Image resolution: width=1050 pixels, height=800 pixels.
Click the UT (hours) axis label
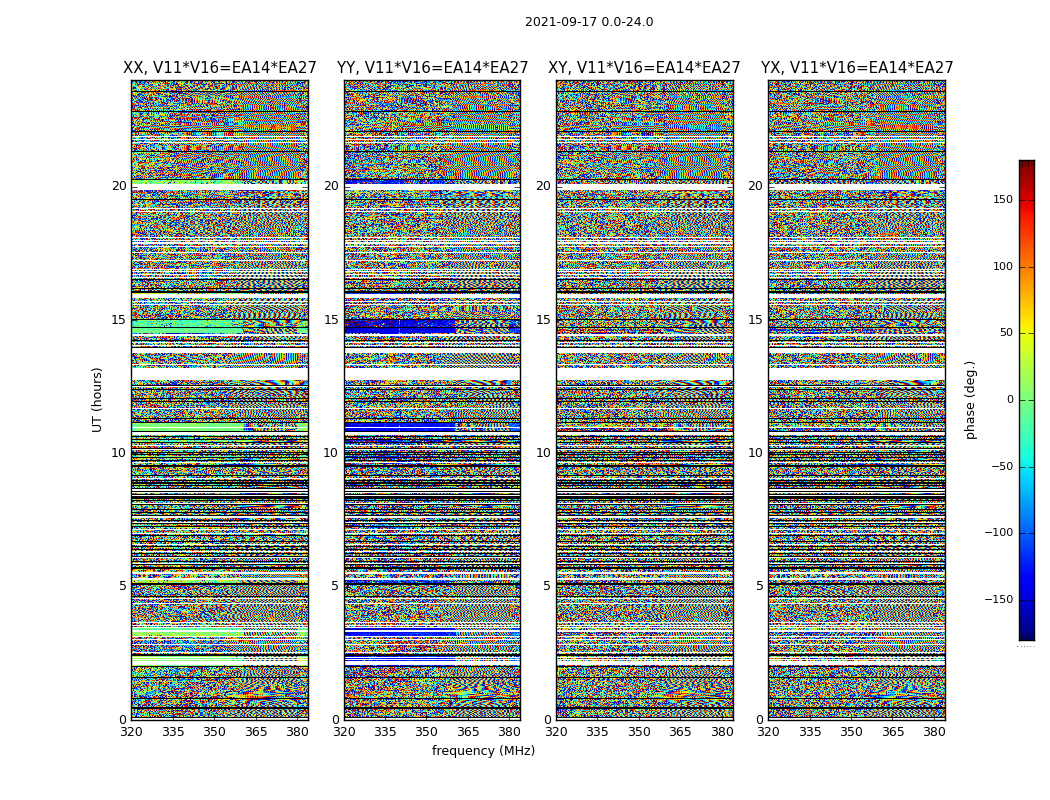pos(97,400)
